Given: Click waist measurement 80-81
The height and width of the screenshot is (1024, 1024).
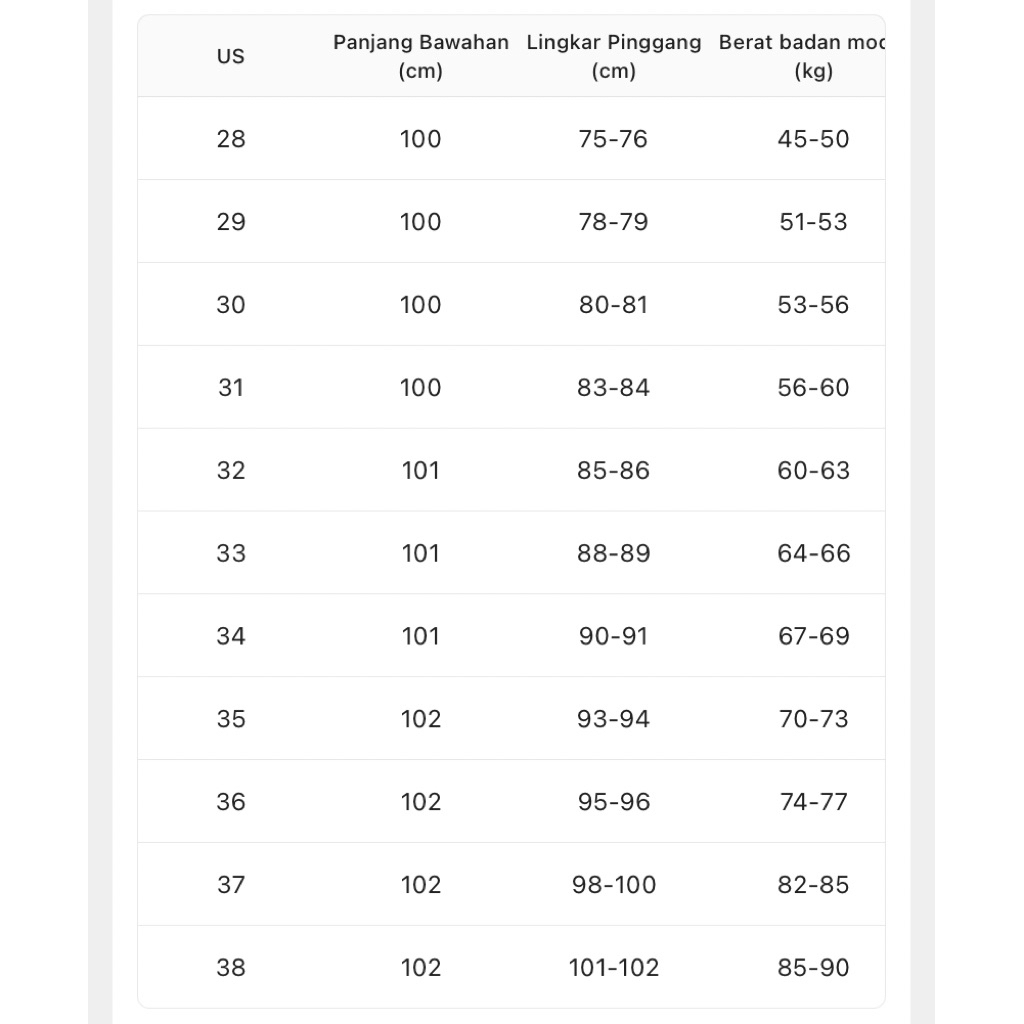Looking at the screenshot, I should 613,305.
